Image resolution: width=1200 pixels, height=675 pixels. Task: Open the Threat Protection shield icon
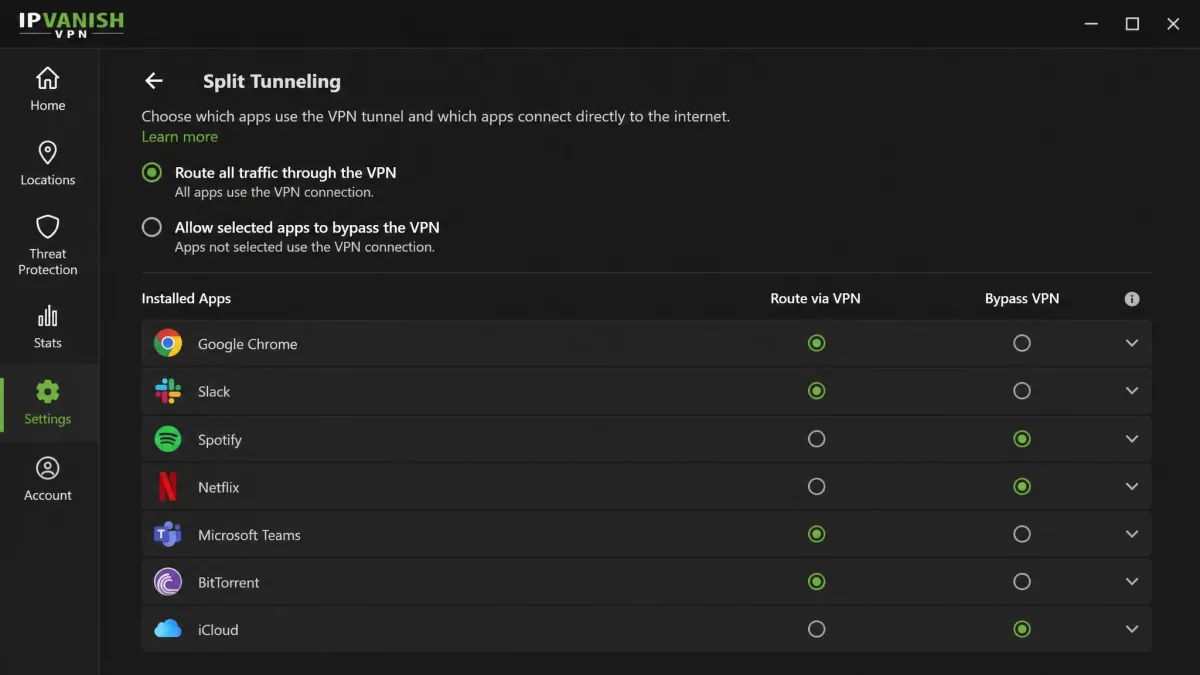click(48, 226)
